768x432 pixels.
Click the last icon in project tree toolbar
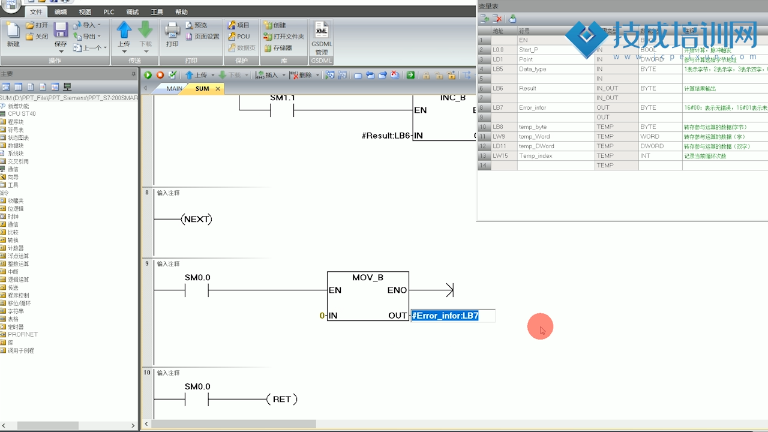[x=67, y=87]
